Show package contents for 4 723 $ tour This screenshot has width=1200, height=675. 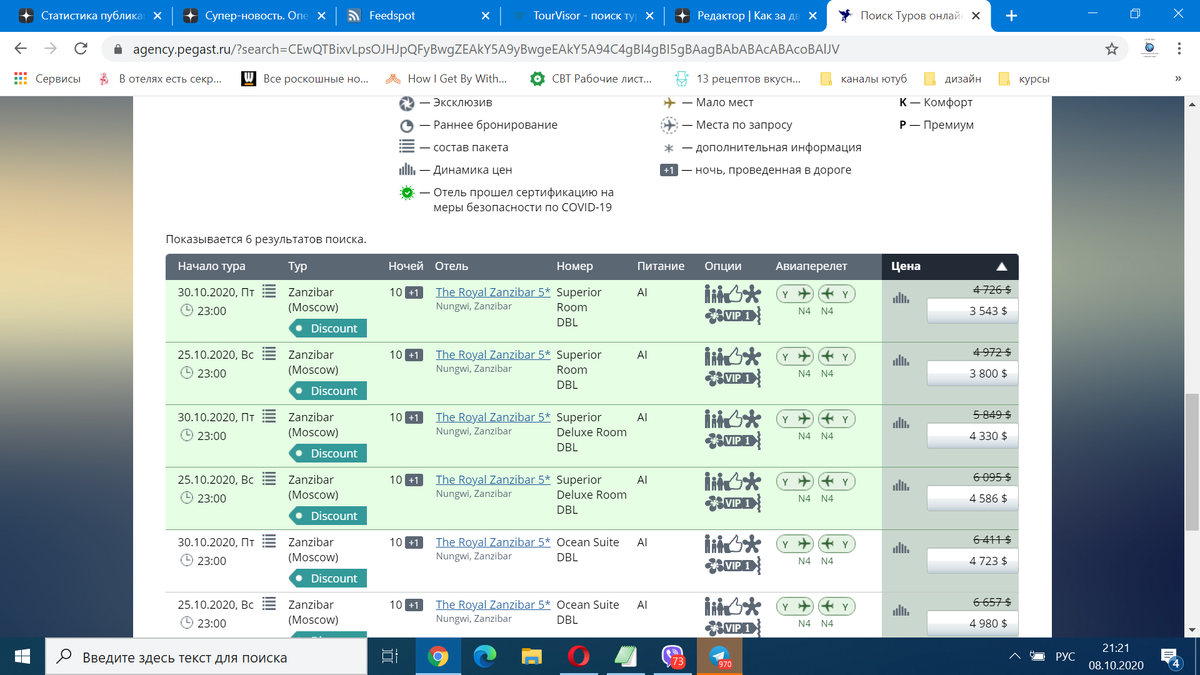point(268,542)
